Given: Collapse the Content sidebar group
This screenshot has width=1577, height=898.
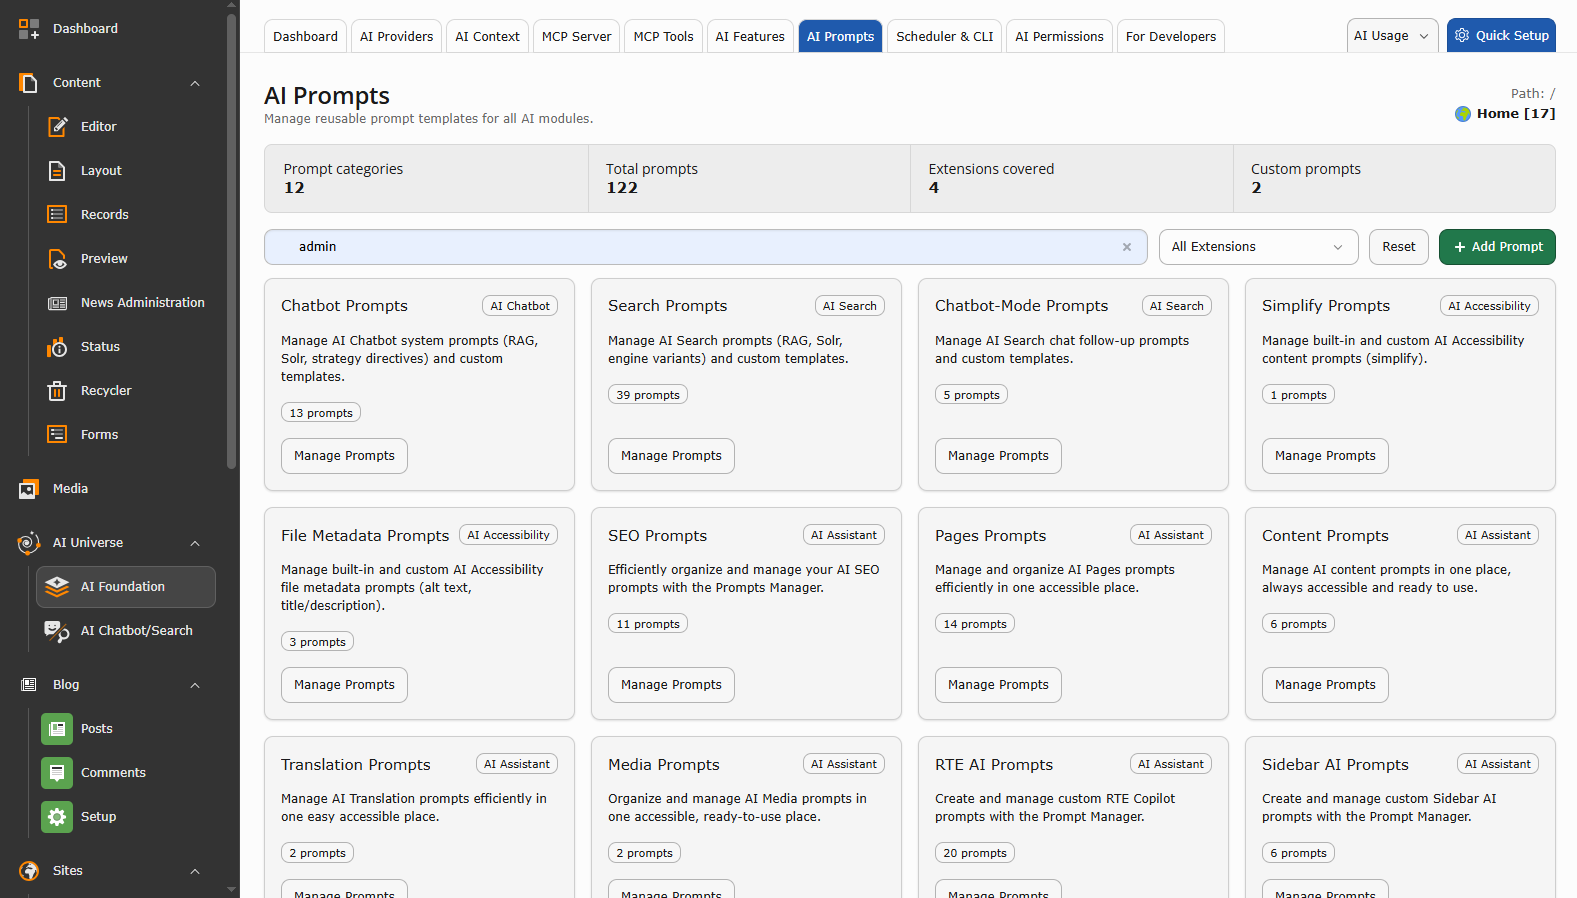Looking at the screenshot, I should [x=195, y=83].
